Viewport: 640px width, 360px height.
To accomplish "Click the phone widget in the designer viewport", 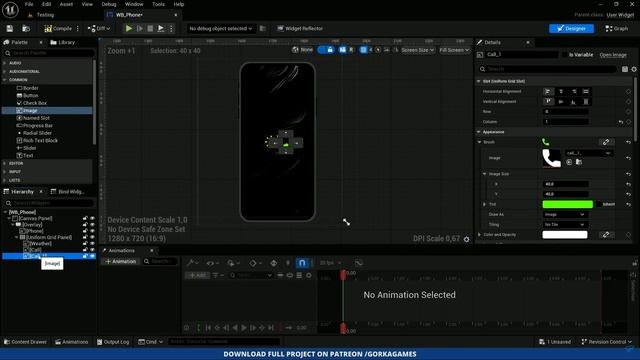I will click(x=278, y=142).
